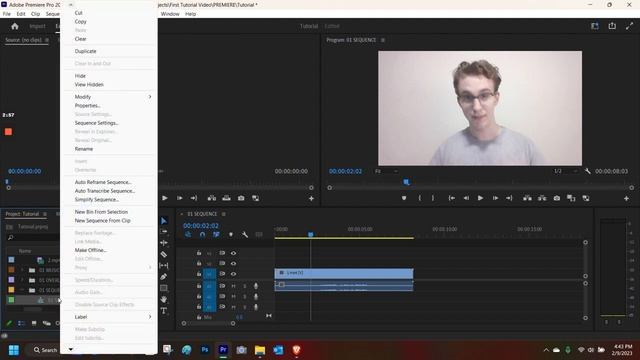Open Comparison View in Program monitor
Screen dimensions: 640x360
point(571,198)
